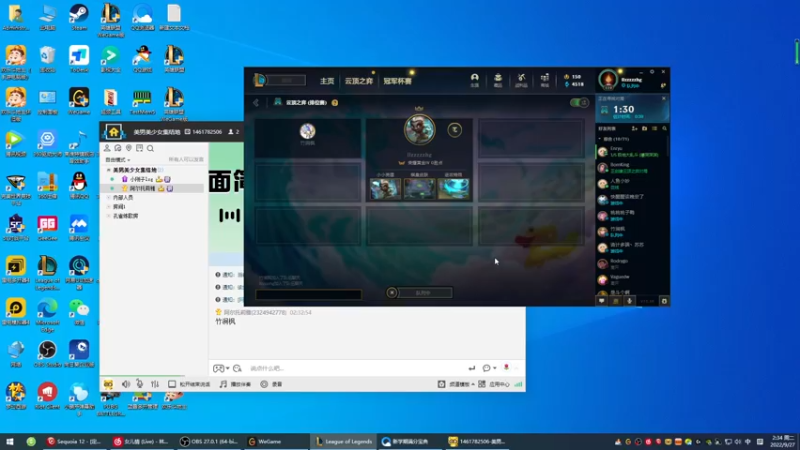Screen dimensions: 800x450
Task: Click the microphone icon in YY bottom bar
Action: click(140, 384)
